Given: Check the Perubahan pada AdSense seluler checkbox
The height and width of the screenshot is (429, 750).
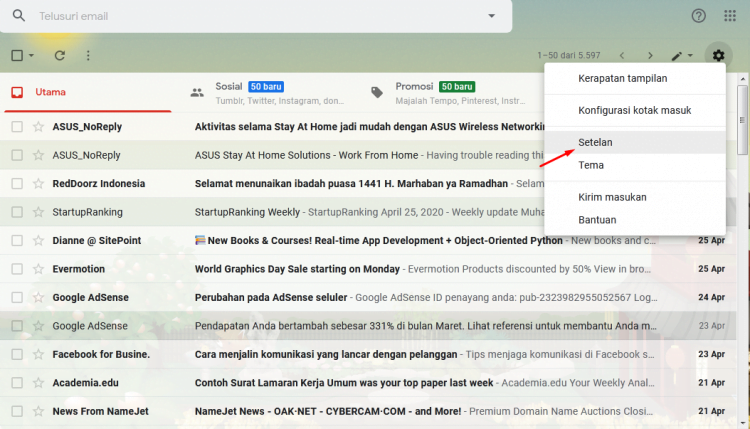Looking at the screenshot, I should coord(17,297).
